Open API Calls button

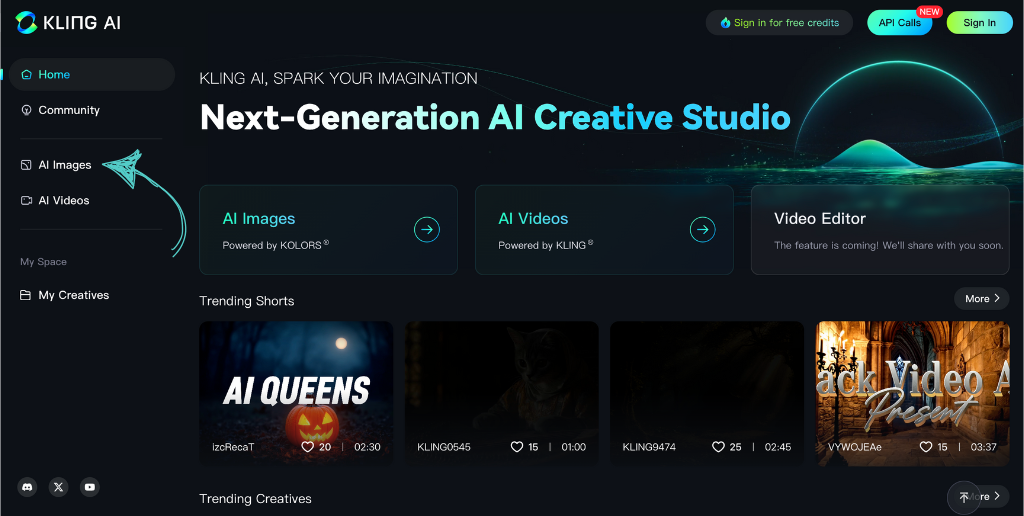tap(899, 23)
